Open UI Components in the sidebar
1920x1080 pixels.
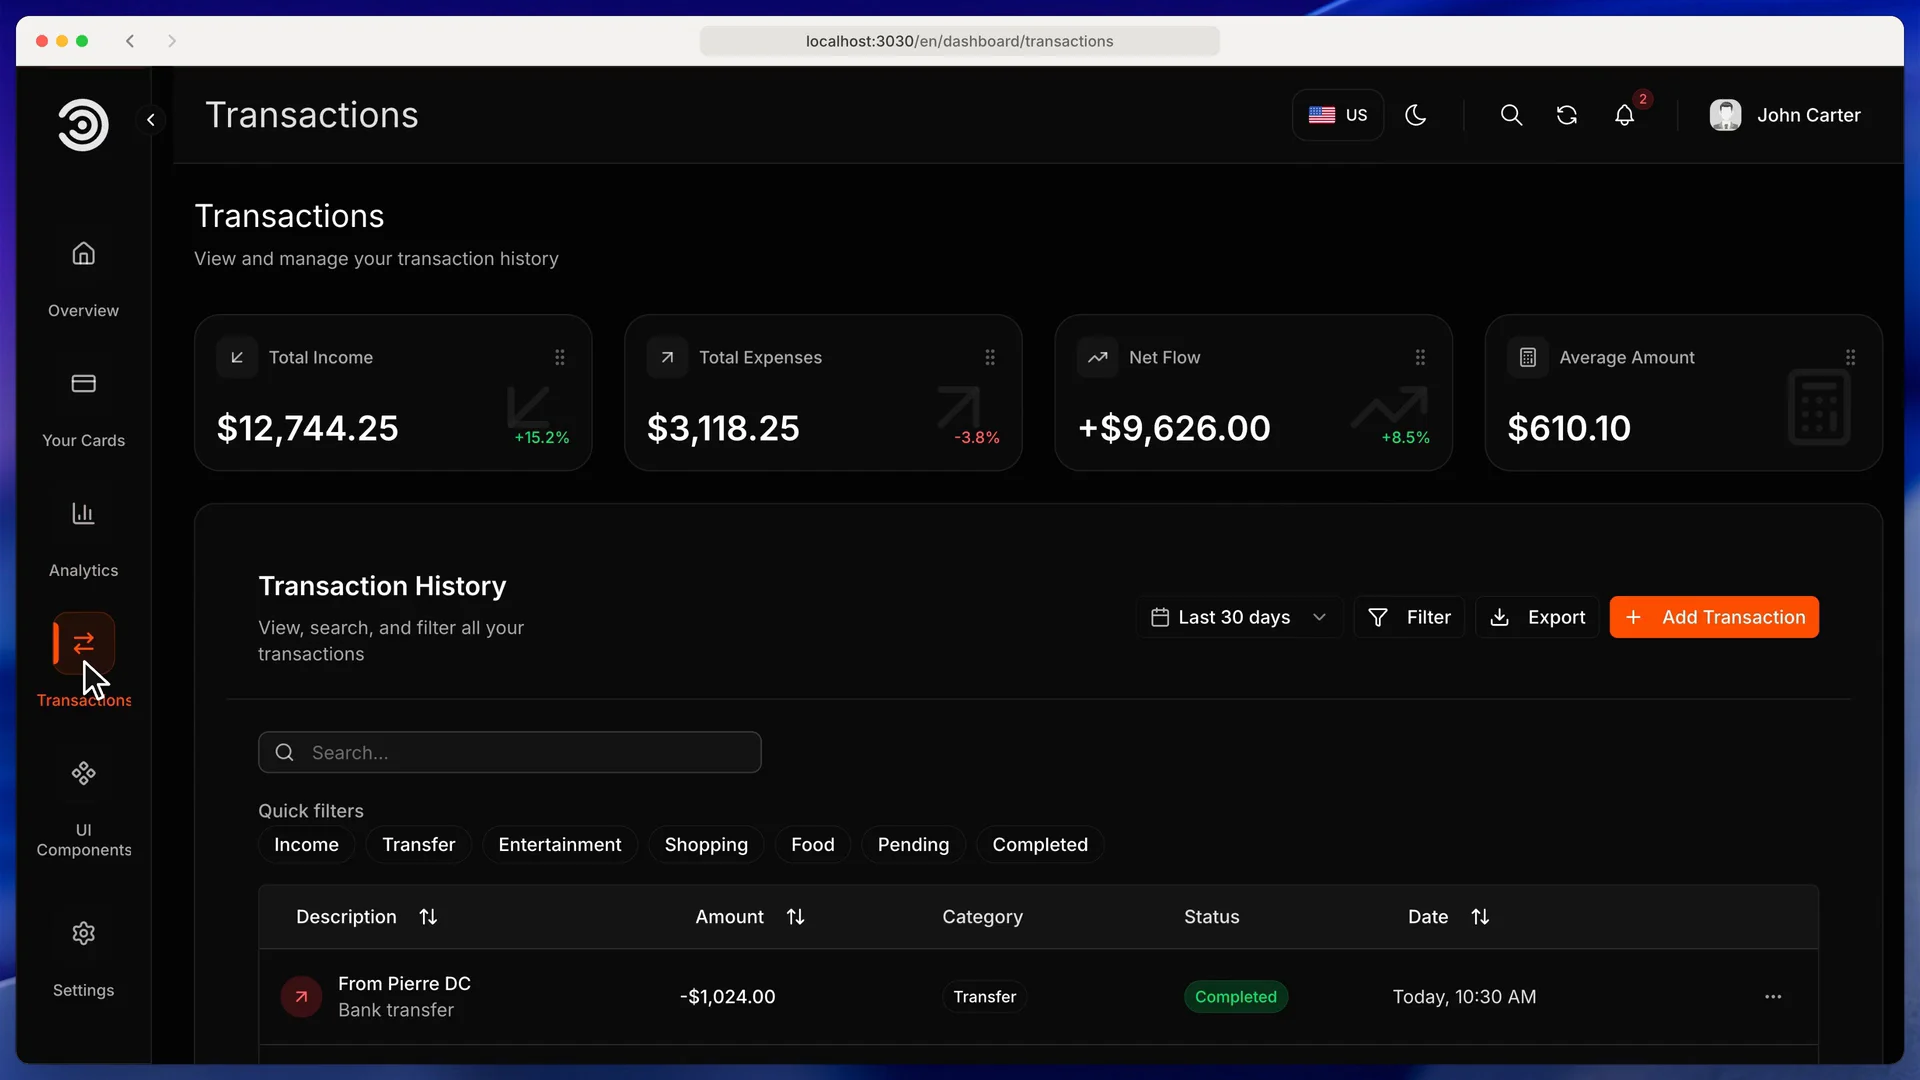pos(83,810)
